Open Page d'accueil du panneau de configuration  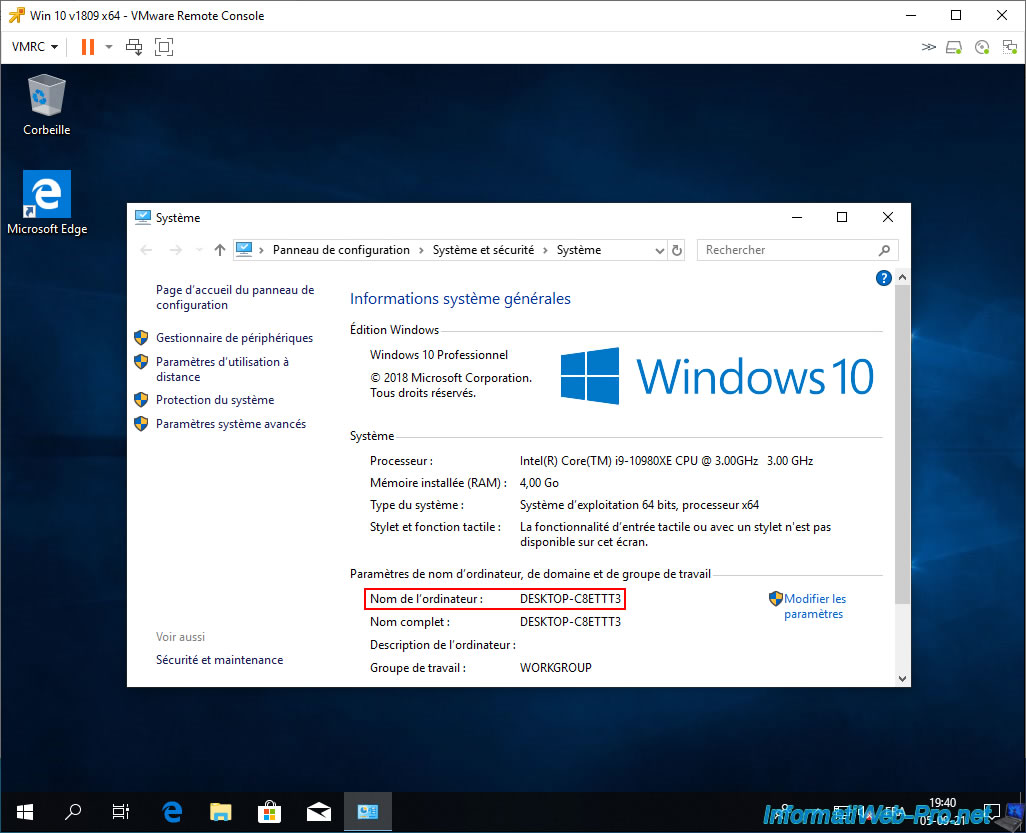coord(235,297)
